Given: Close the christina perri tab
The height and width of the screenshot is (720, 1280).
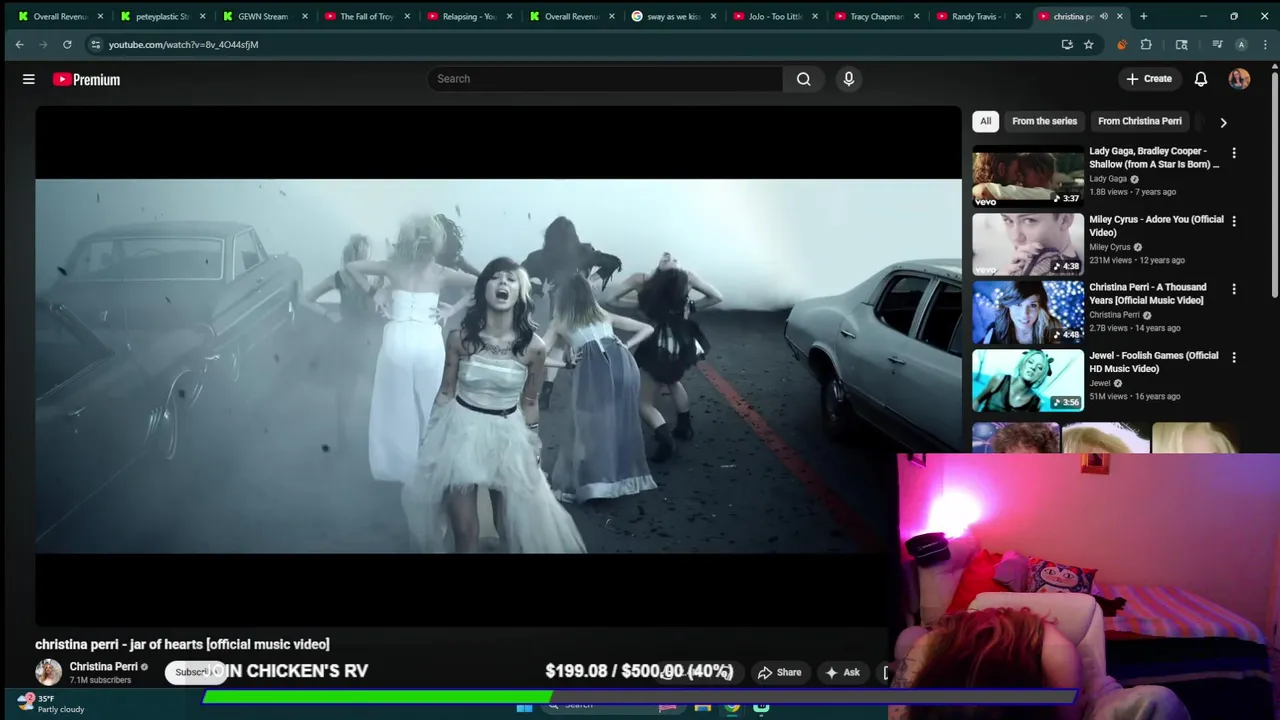Looking at the screenshot, I should coord(1120,16).
